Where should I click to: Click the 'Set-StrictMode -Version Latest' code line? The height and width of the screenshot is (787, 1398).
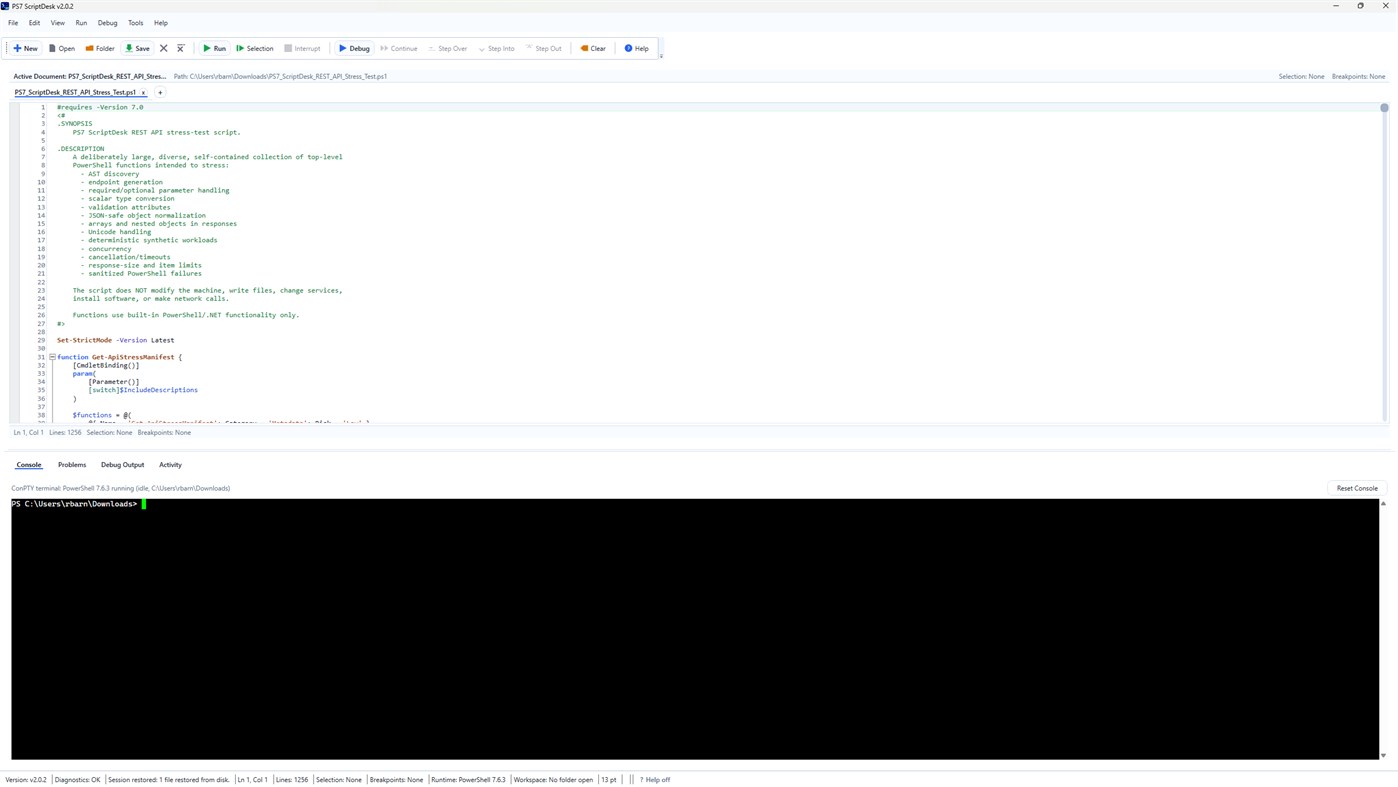tap(115, 340)
